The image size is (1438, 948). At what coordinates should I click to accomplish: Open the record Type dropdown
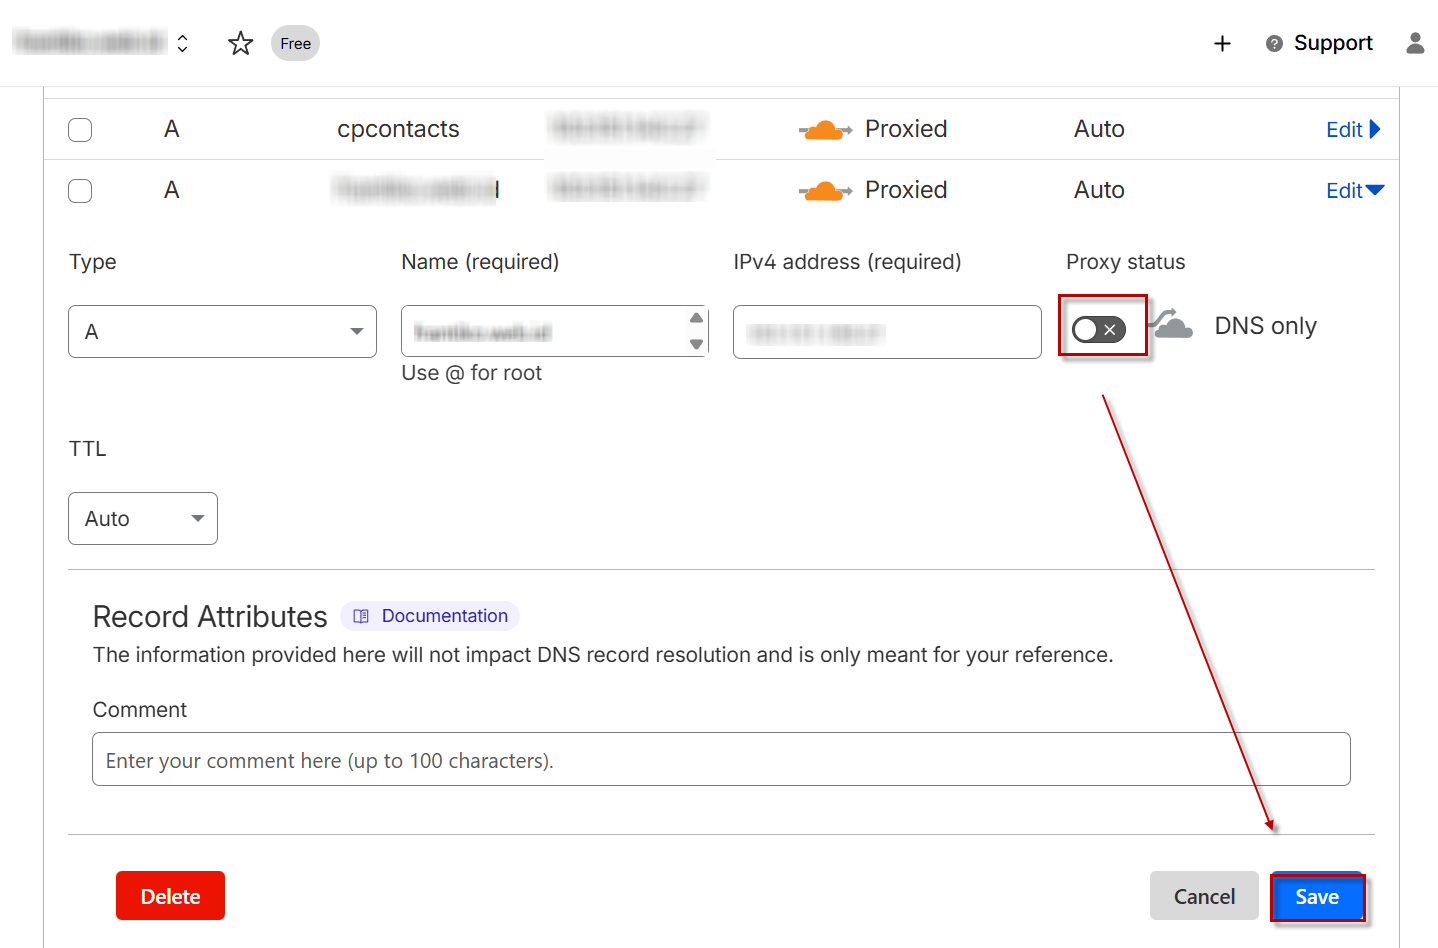tap(222, 331)
